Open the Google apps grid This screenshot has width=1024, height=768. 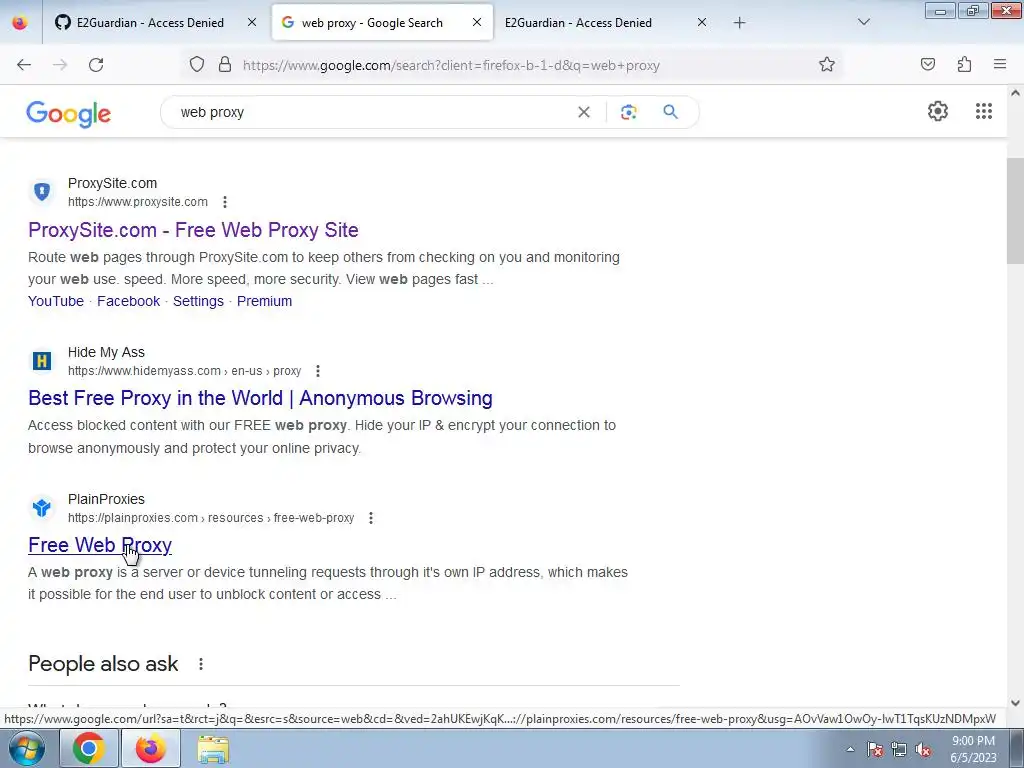click(984, 111)
